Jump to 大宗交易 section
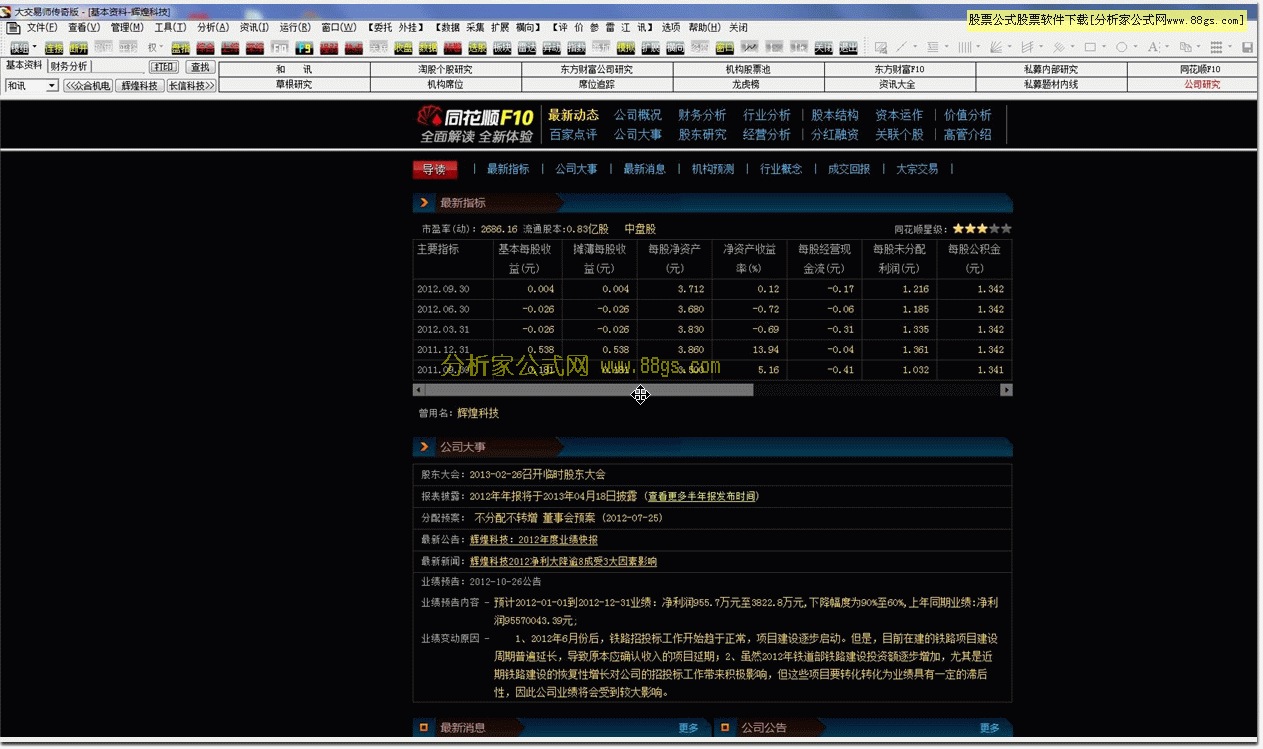 click(x=917, y=170)
